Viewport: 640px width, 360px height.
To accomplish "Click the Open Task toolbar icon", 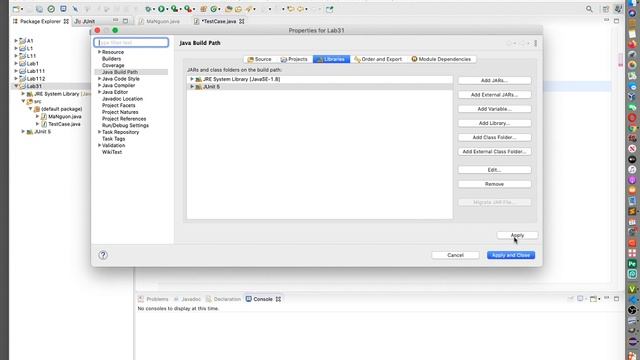I will [238, 9].
